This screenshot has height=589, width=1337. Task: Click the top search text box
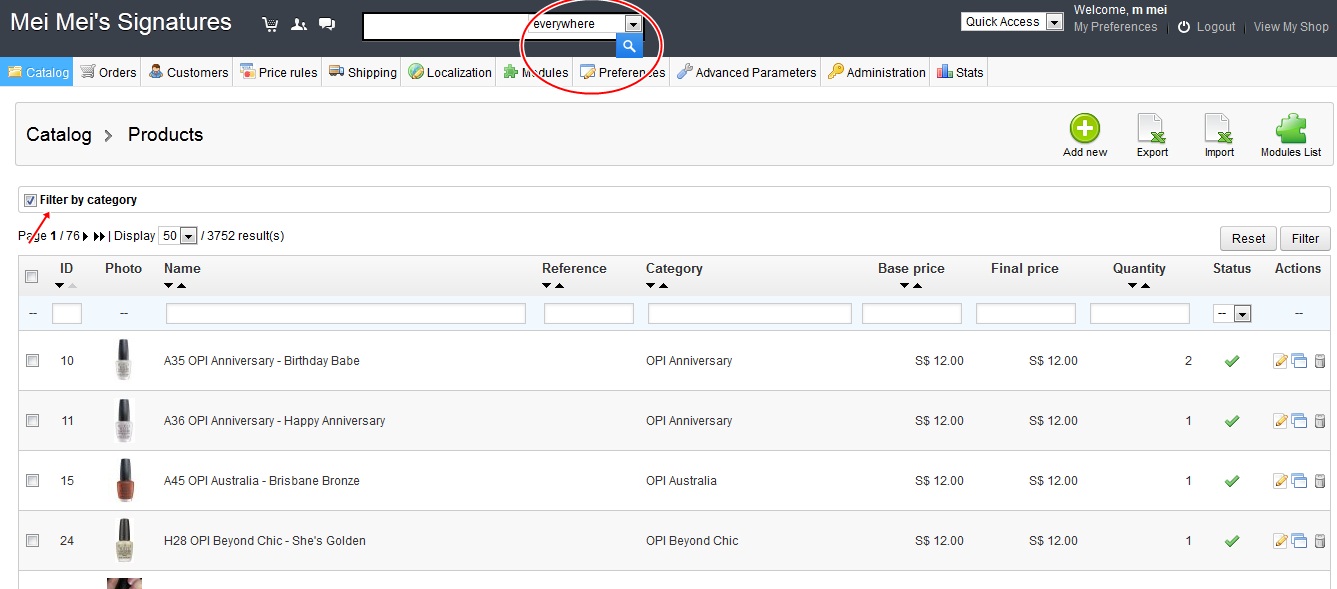[446, 27]
